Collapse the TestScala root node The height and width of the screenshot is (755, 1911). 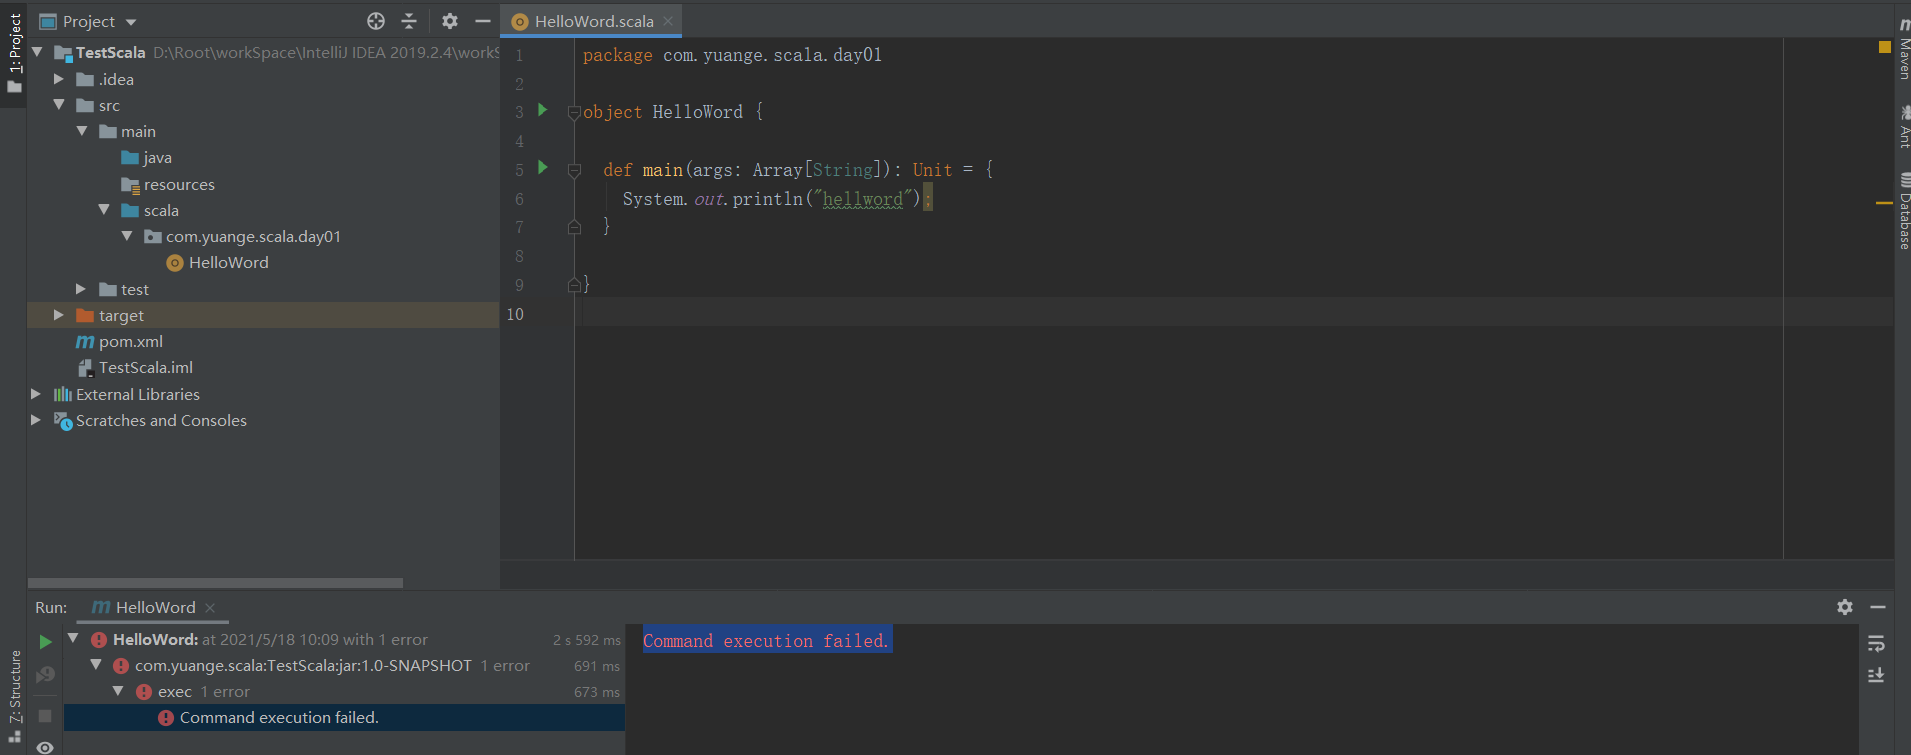[37, 51]
